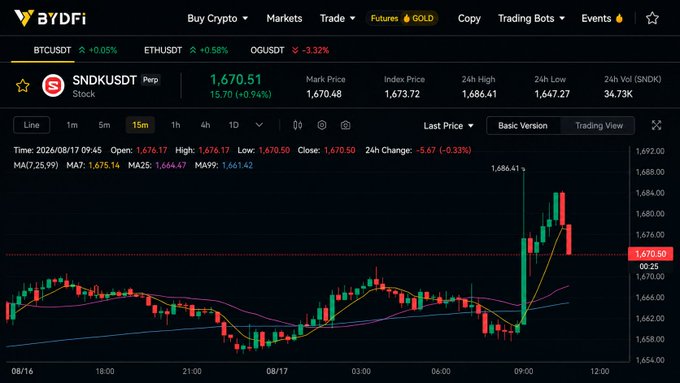Click the SNDKUSDT pair name
The height and width of the screenshot is (383, 680).
[x=105, y=80]
